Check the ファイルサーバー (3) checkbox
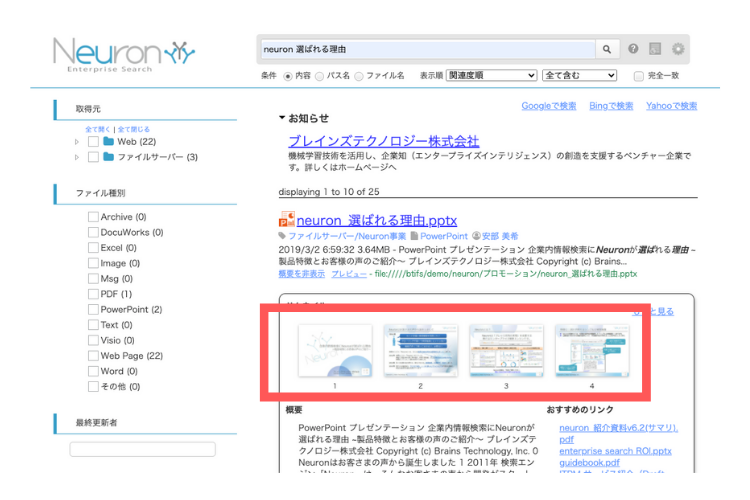This screenshot has width=750, height=500. point(93,157)
